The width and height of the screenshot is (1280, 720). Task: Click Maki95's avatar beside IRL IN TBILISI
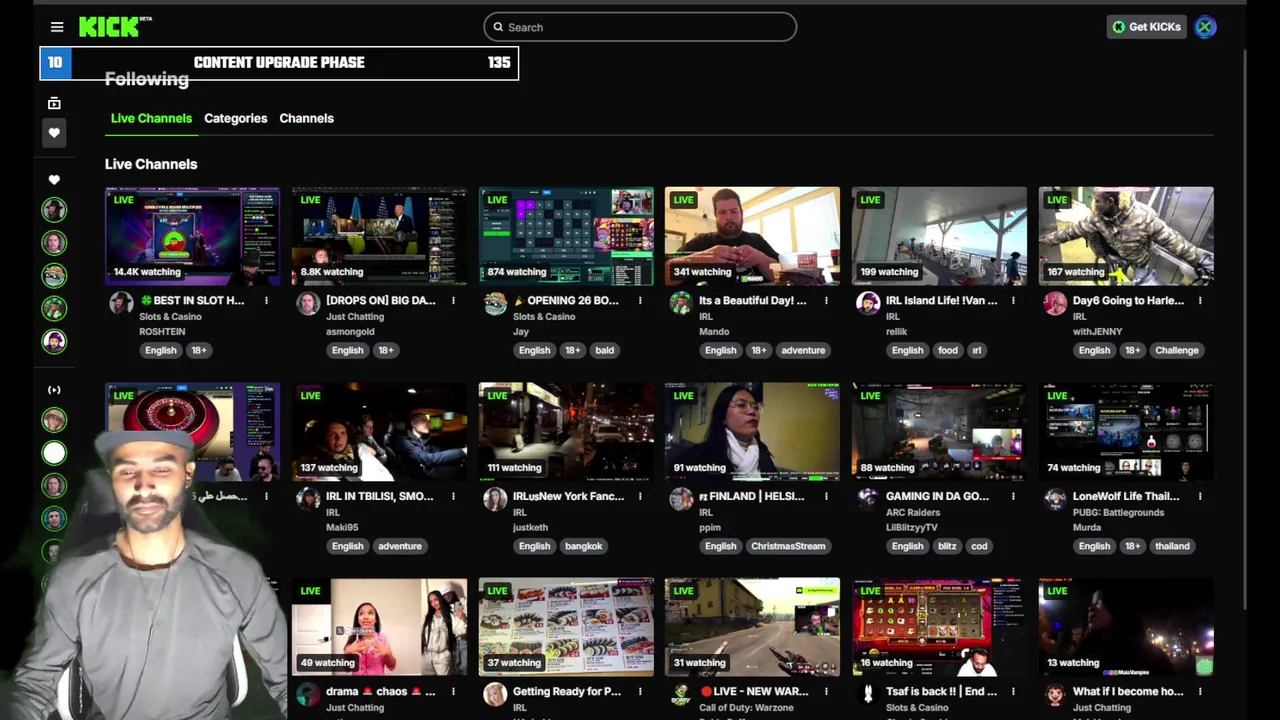pos(308,499)
